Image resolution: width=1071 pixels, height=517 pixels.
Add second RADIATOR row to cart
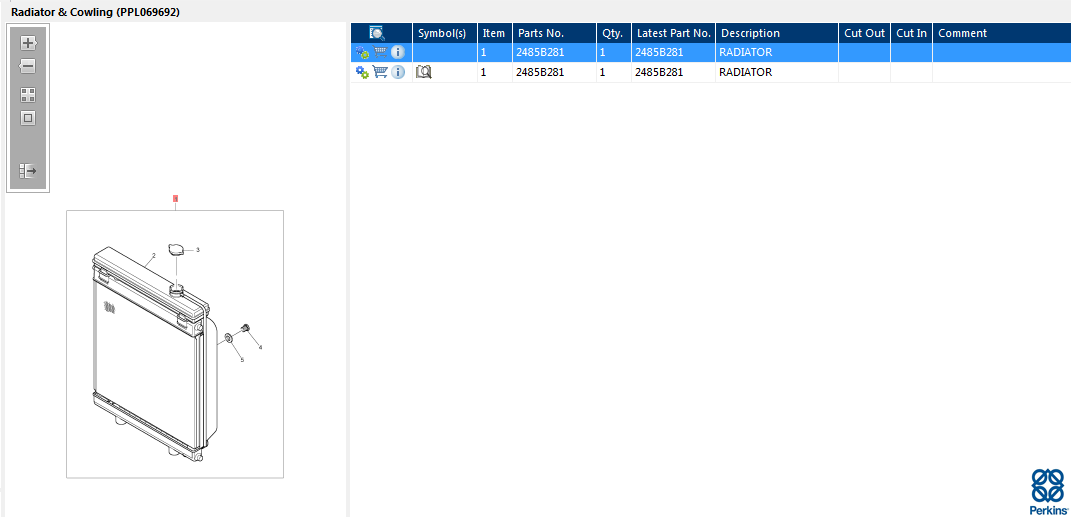tap(380, 72)
